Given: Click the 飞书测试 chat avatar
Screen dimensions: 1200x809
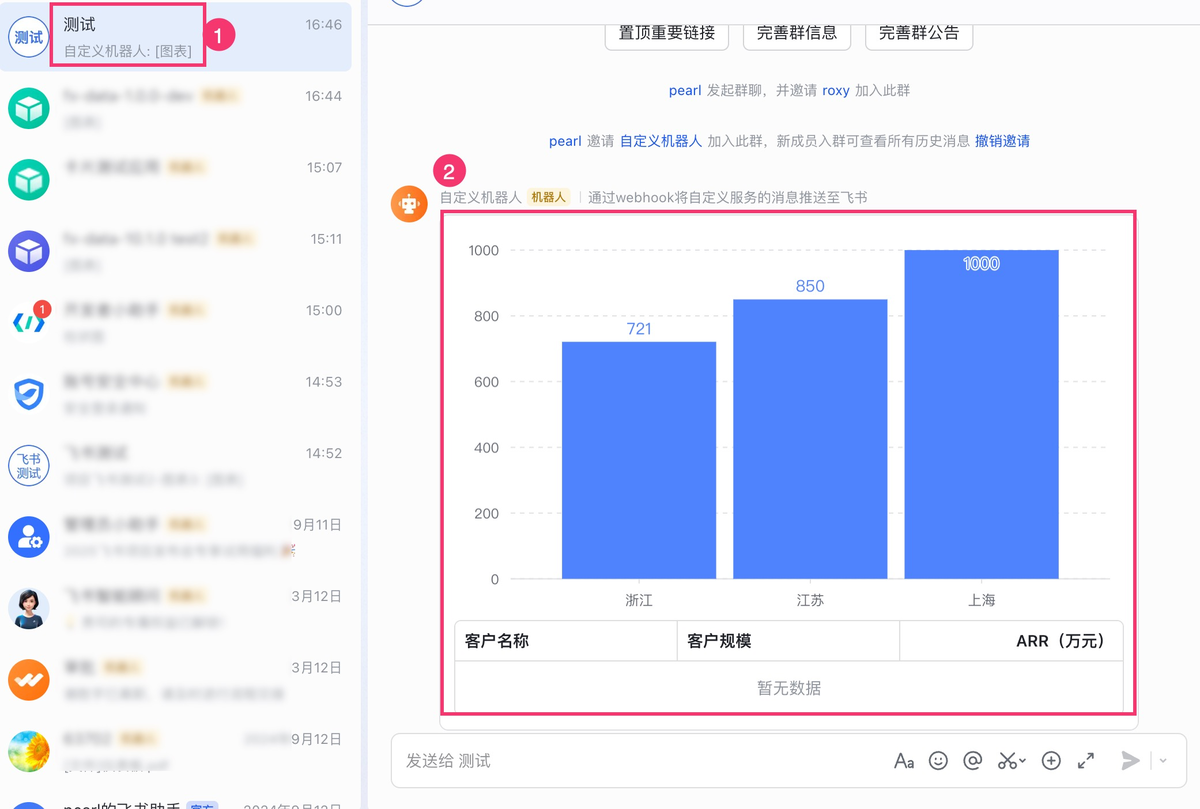Looking at the screenshot, I should click(27, 465).
